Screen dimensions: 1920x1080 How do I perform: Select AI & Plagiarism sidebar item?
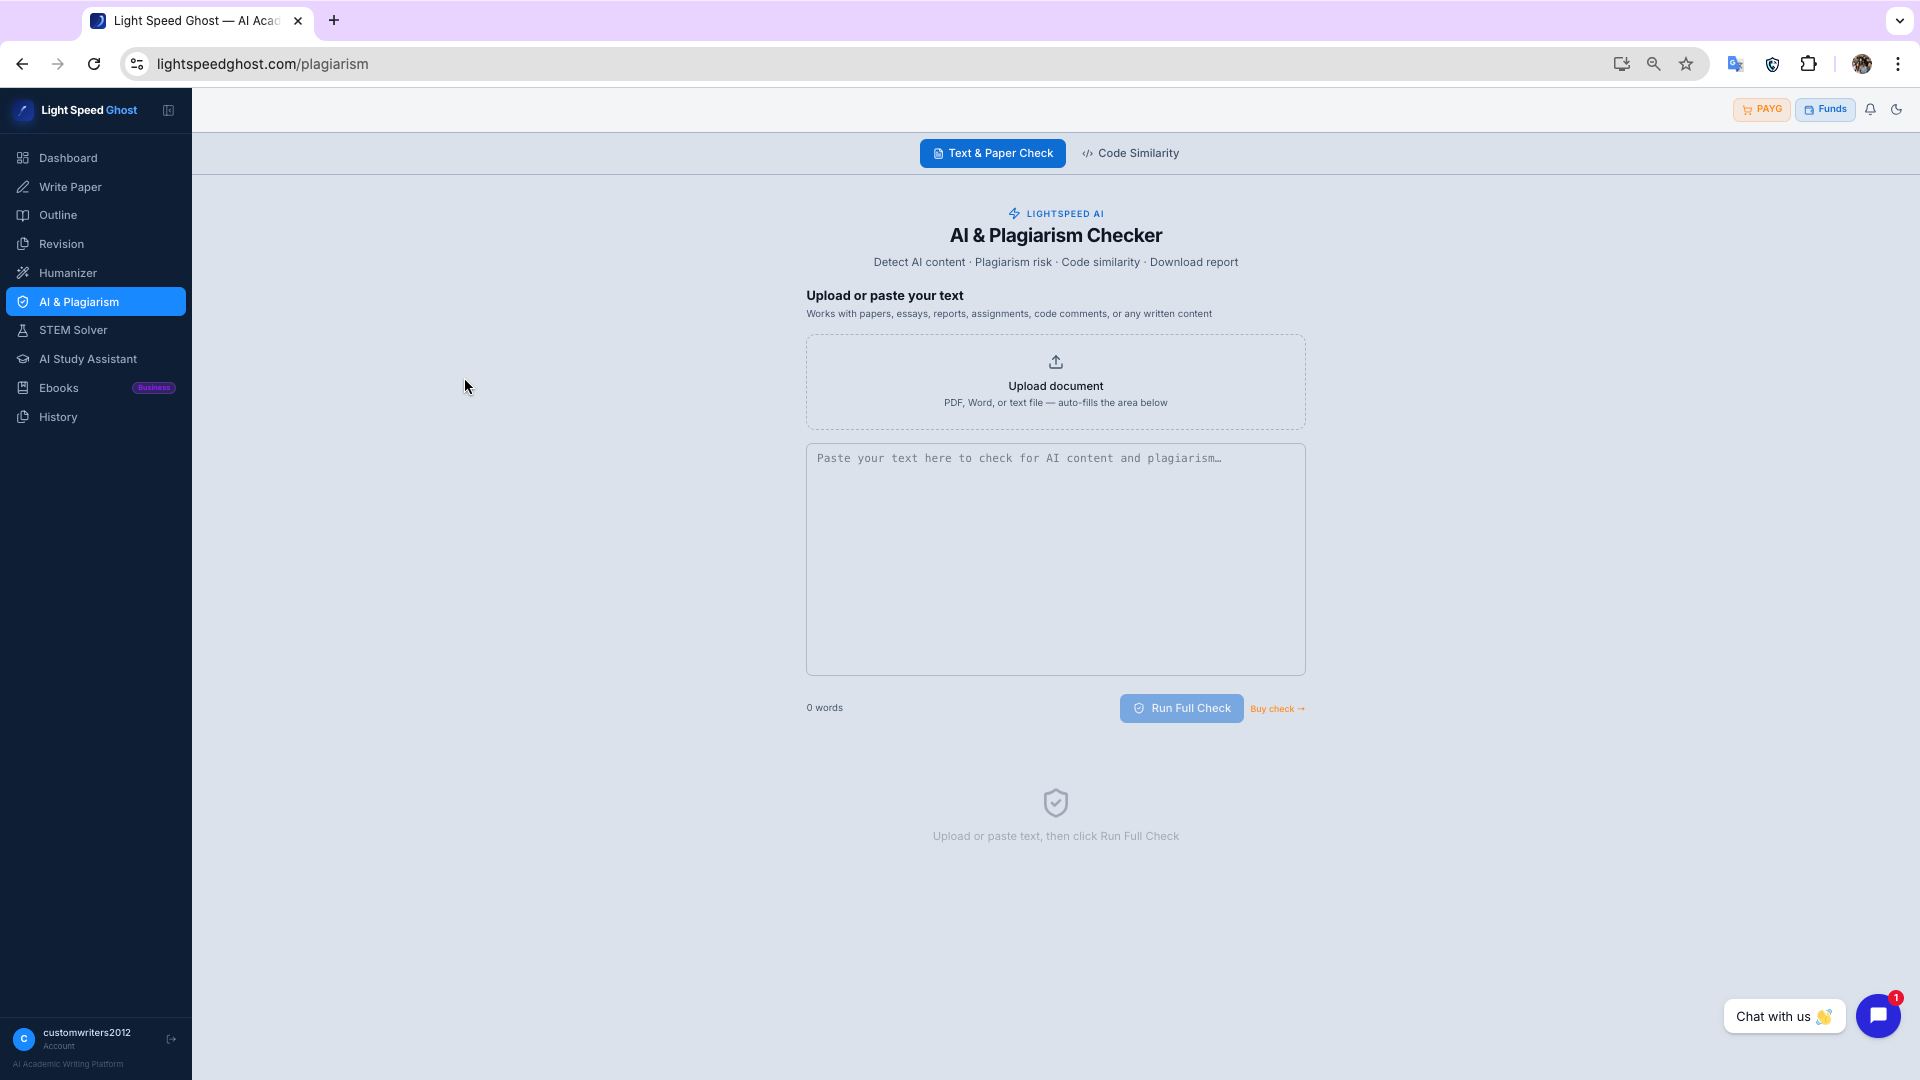(x=96, y=302)
